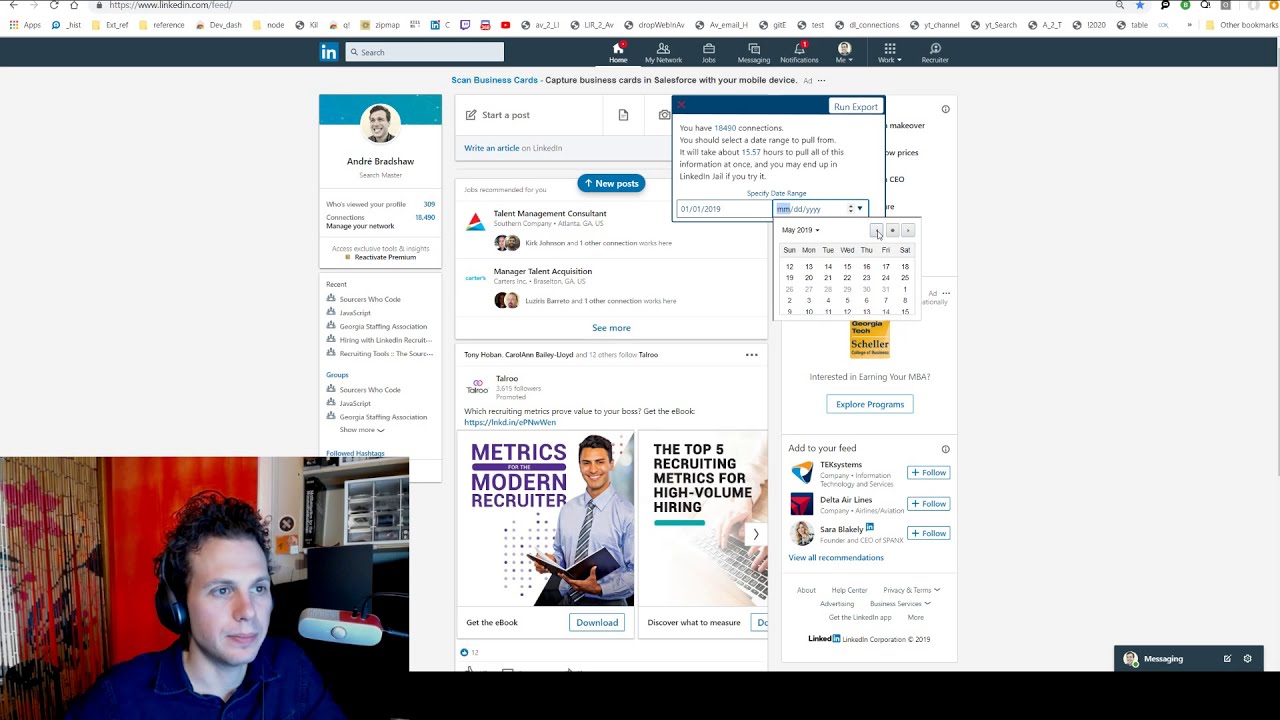Screen dimensions: 1280x720
Task: Open Dev_dash bookmark
Action: (219, 25)
